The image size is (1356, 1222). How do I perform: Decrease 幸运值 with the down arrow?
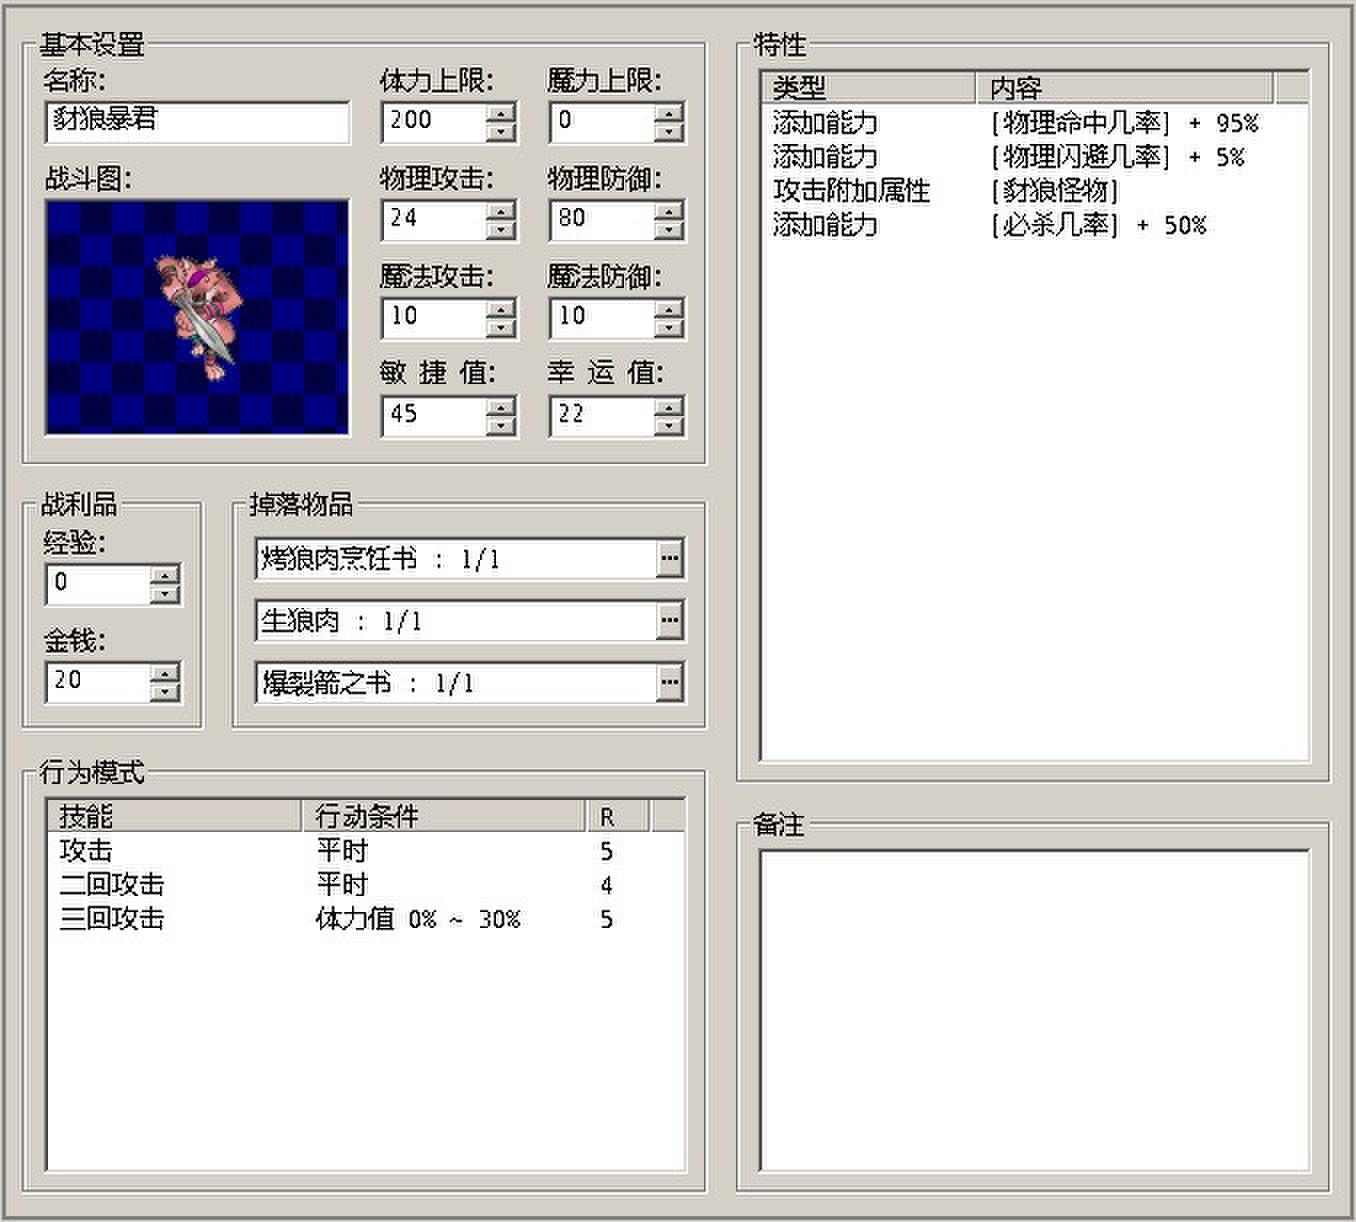tap(669, 425)
